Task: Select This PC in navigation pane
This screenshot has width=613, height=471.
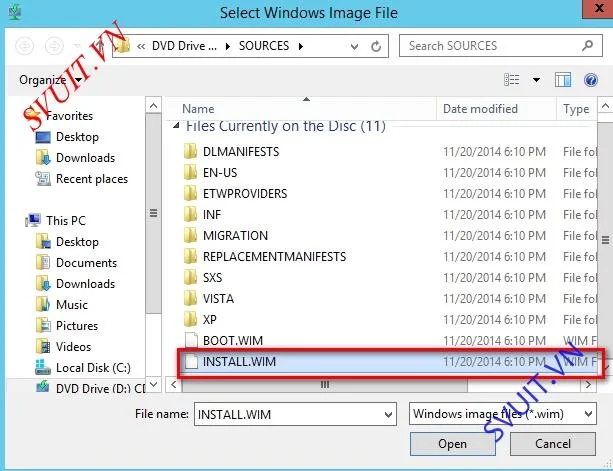Action: (x=56, y=220)
